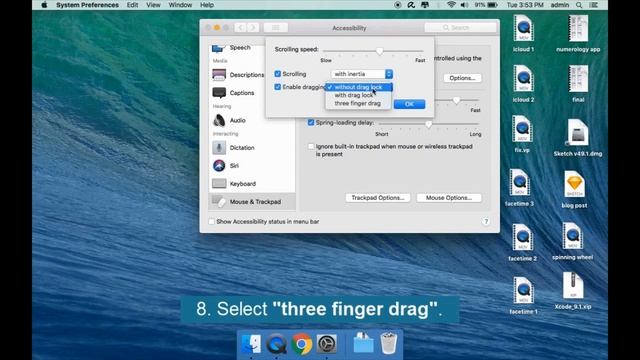This screenshot has height=360, width=640.
Task: Open the Help menu
Action: pos(207,5)
